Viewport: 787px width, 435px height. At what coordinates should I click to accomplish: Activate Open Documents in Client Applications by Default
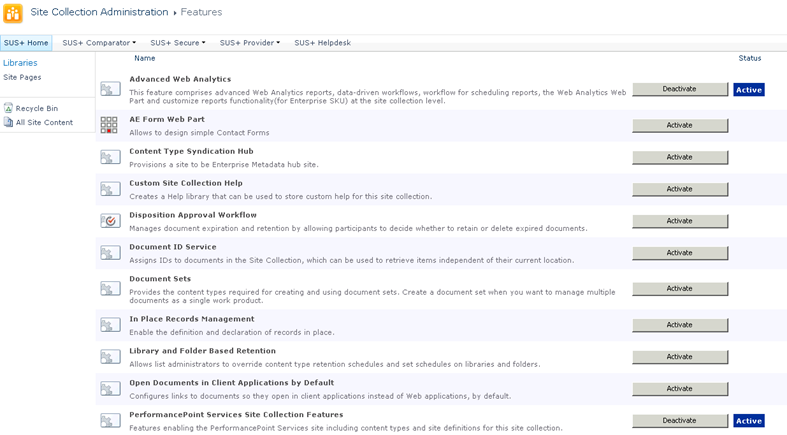pyautogui.click(x=680, y=389)
